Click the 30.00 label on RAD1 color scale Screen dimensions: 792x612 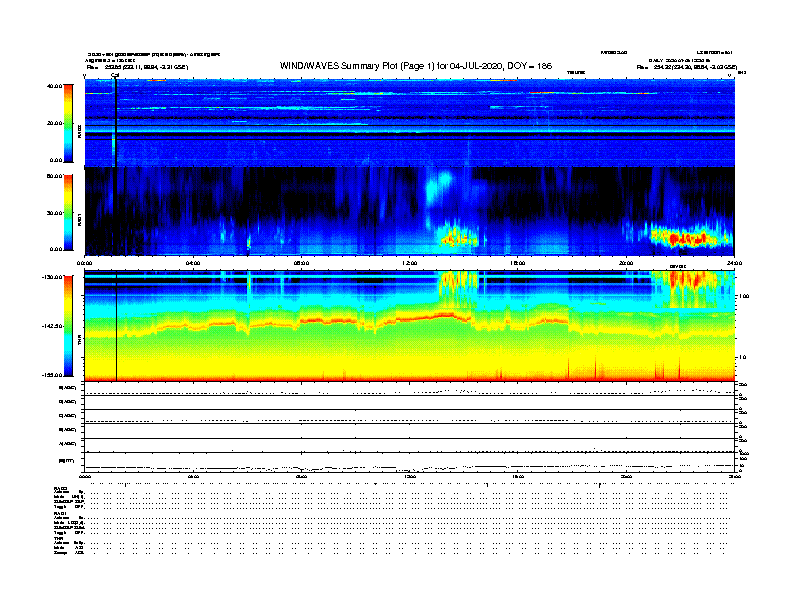tap(54, 213)
